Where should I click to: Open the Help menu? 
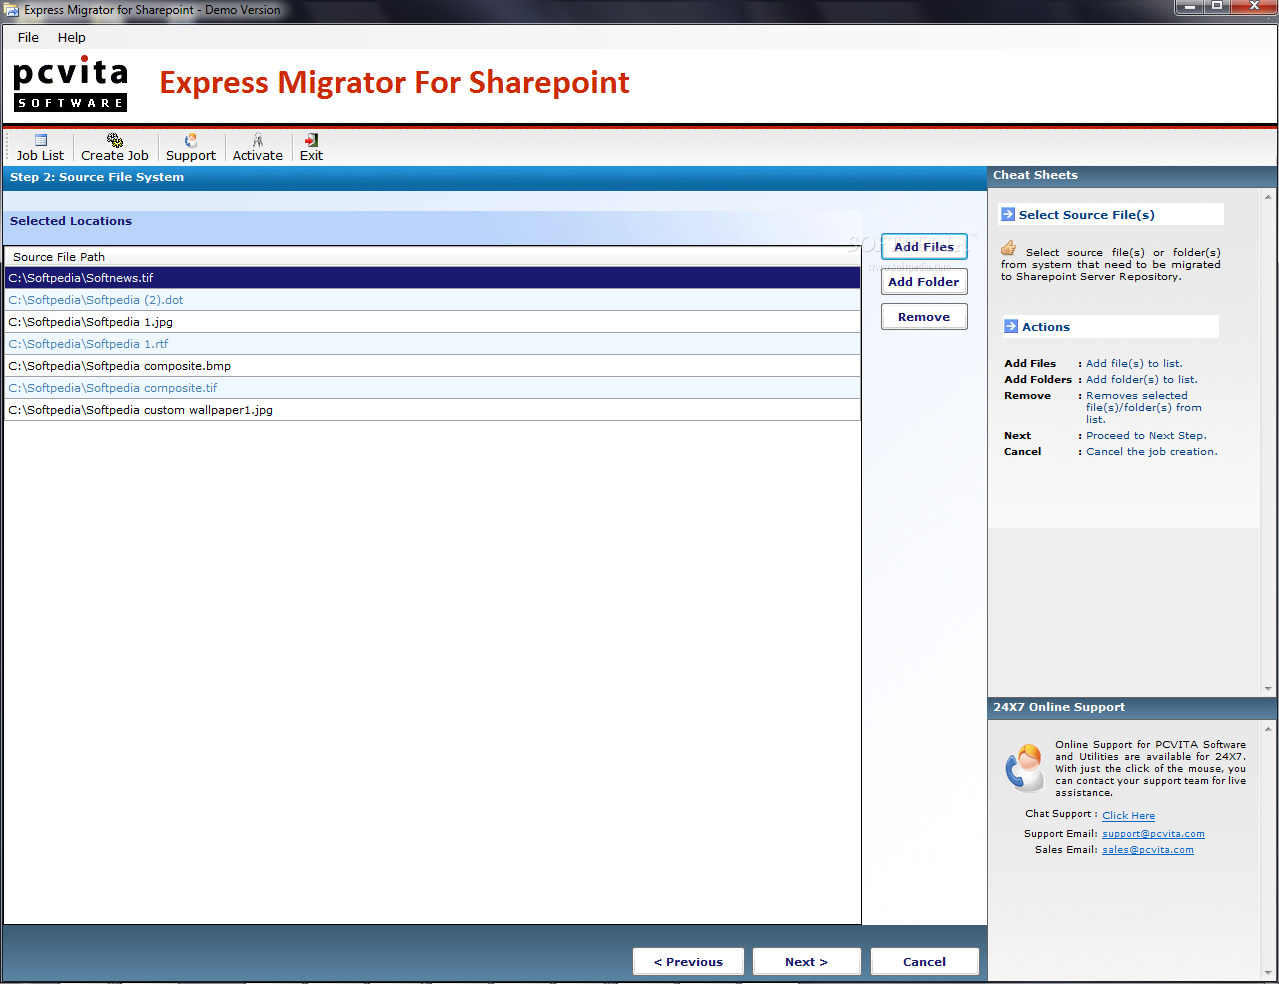71,37
